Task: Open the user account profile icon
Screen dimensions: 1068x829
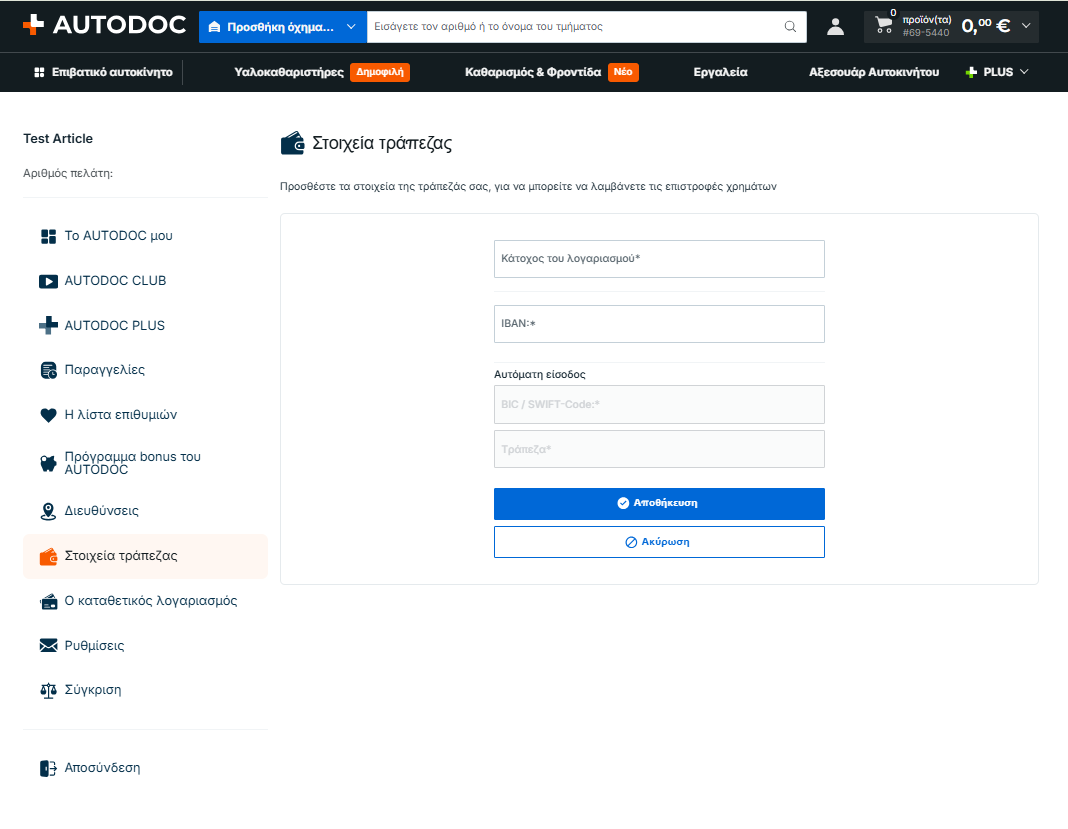Action: coord(835,27)
